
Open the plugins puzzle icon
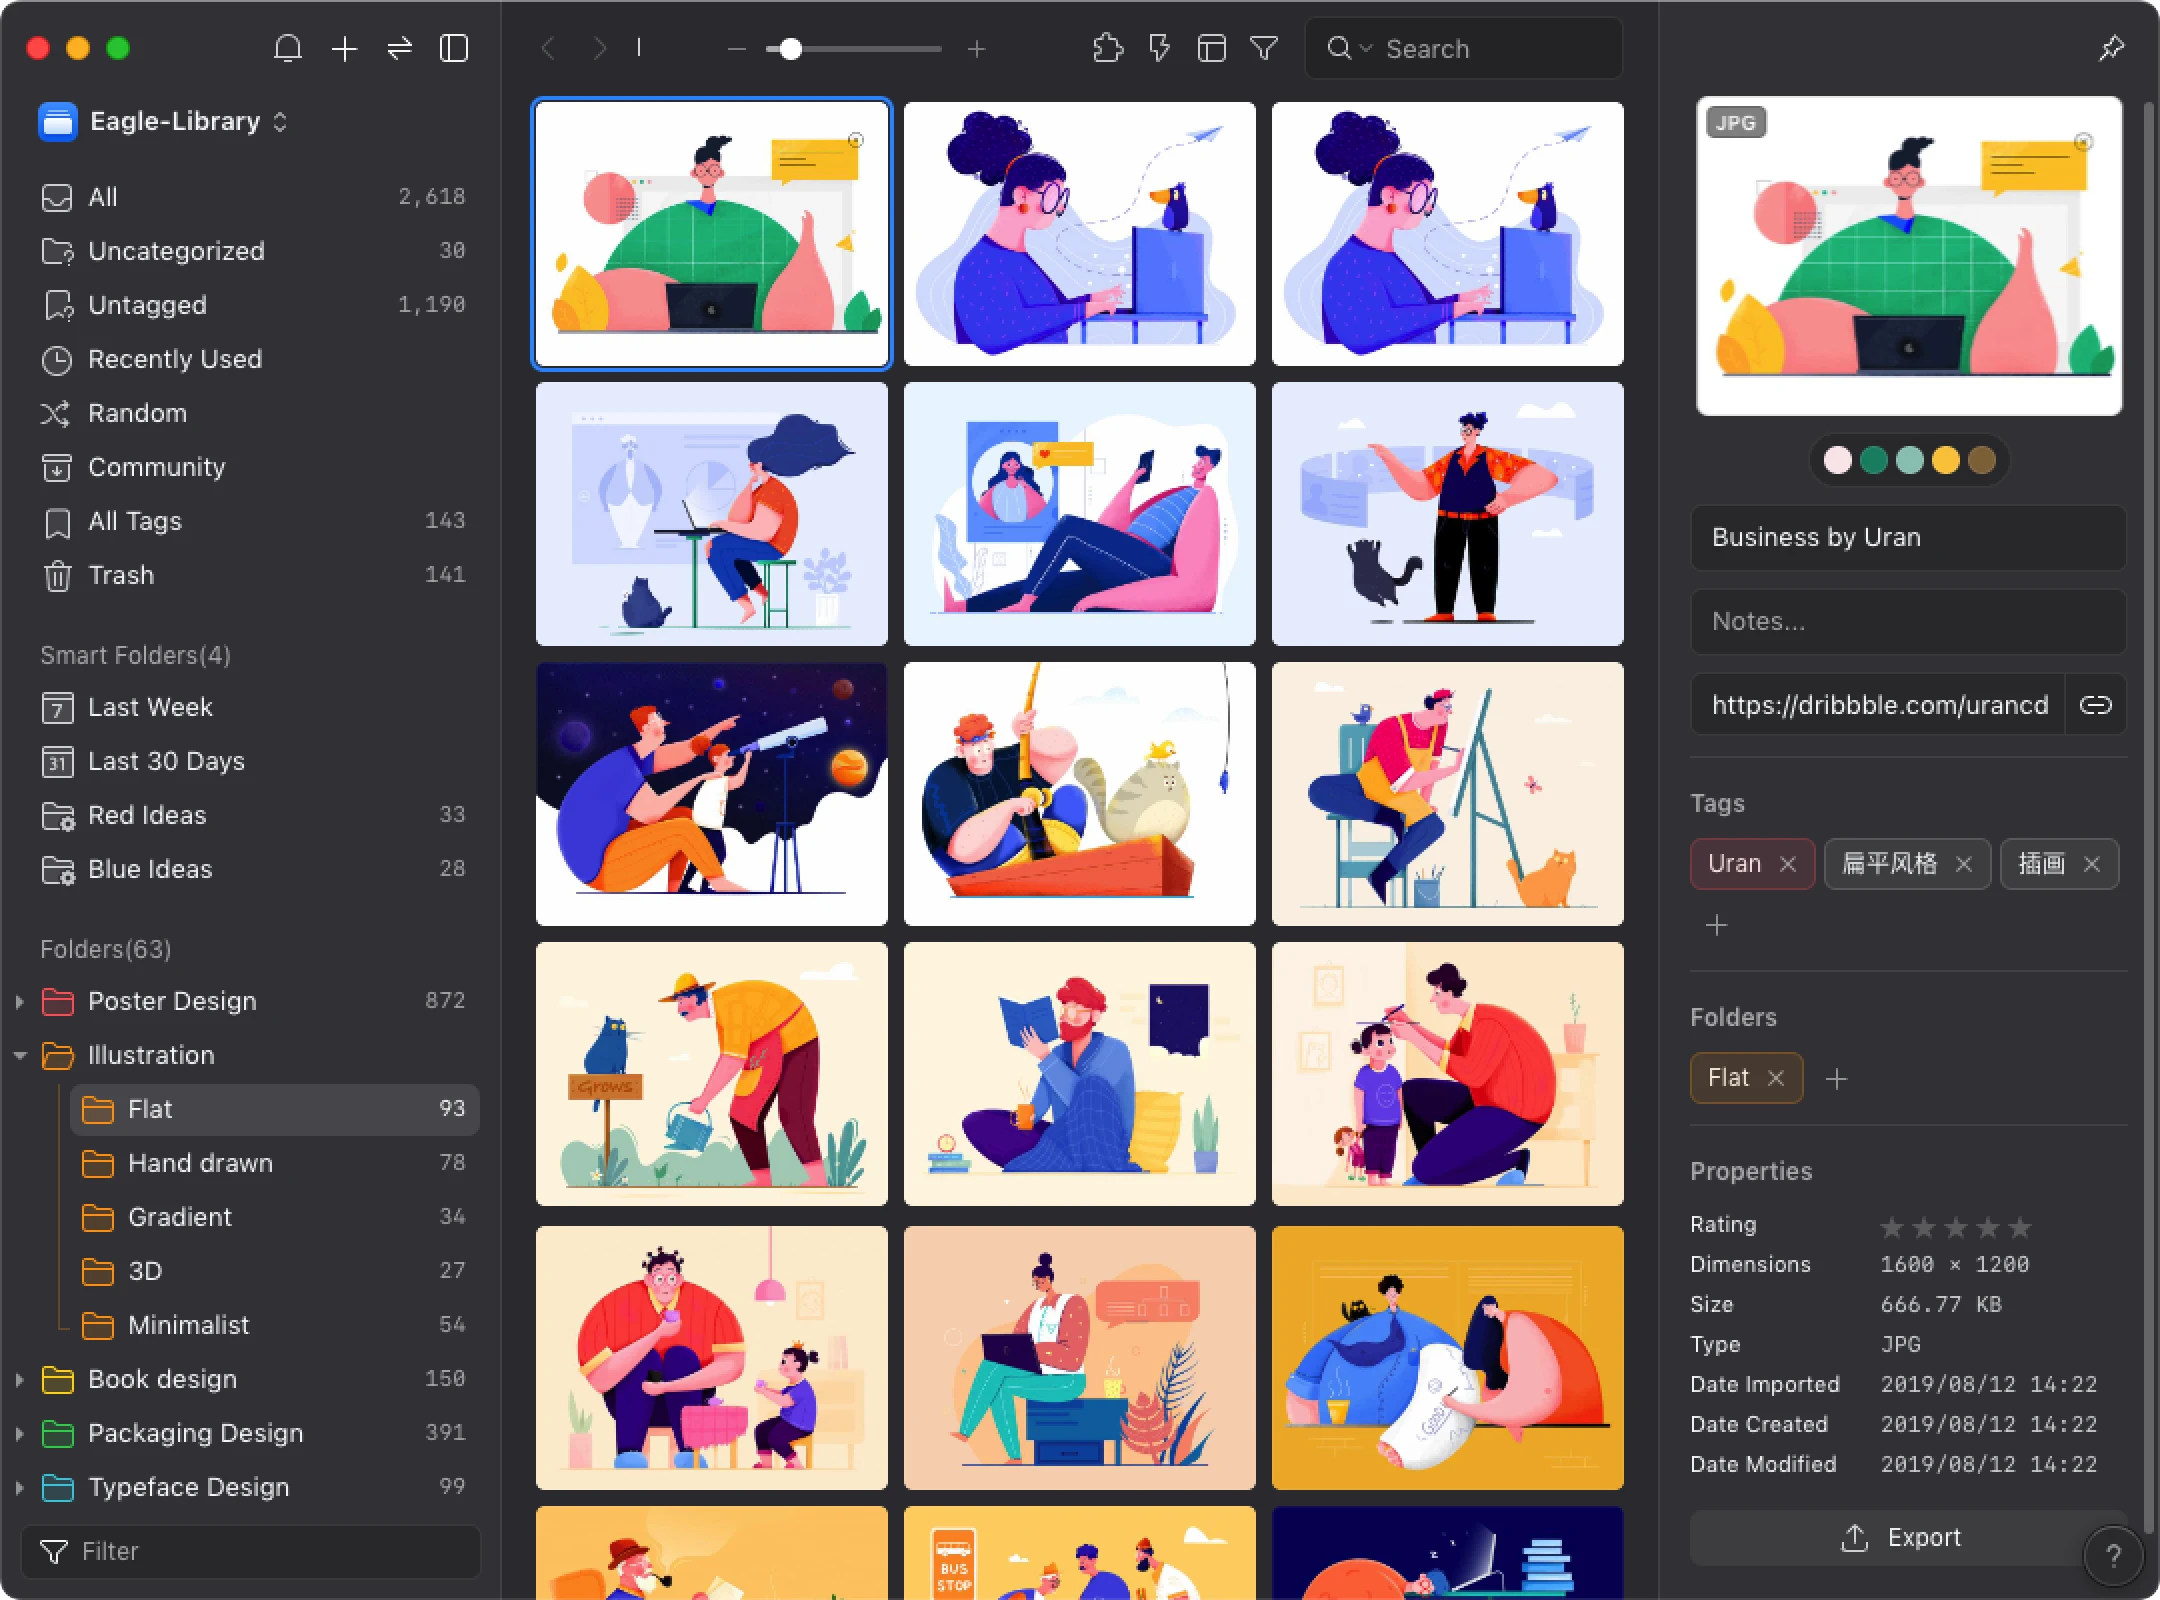(x=1108, y=48)
